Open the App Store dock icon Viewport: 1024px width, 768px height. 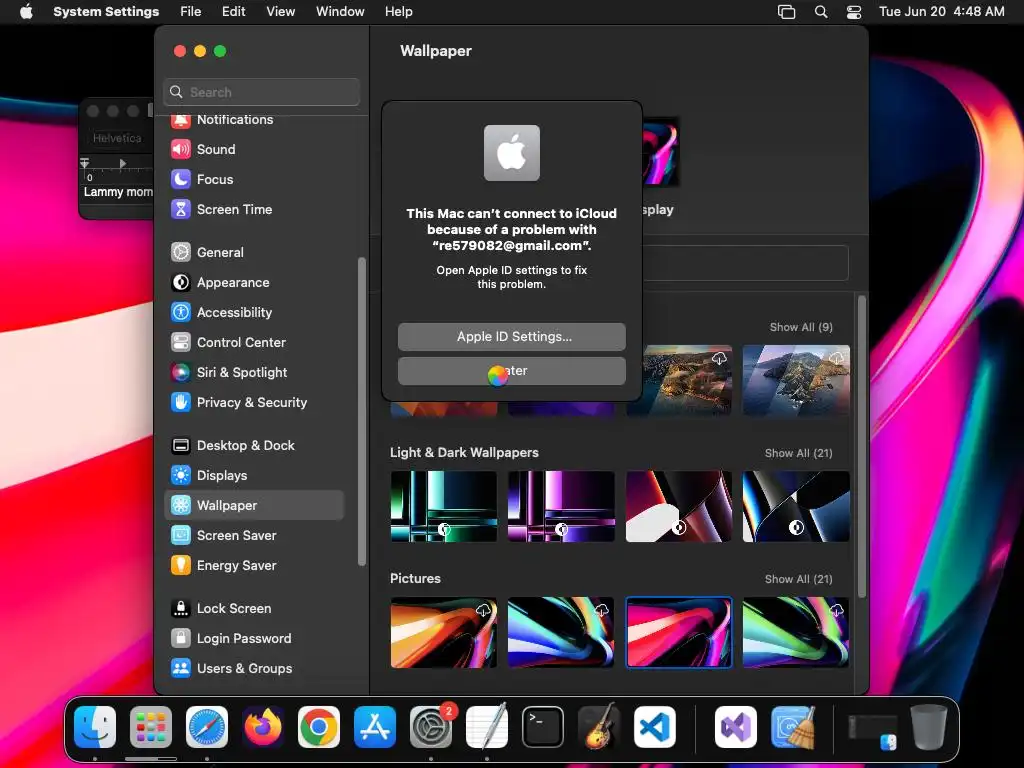coord(375,727)
